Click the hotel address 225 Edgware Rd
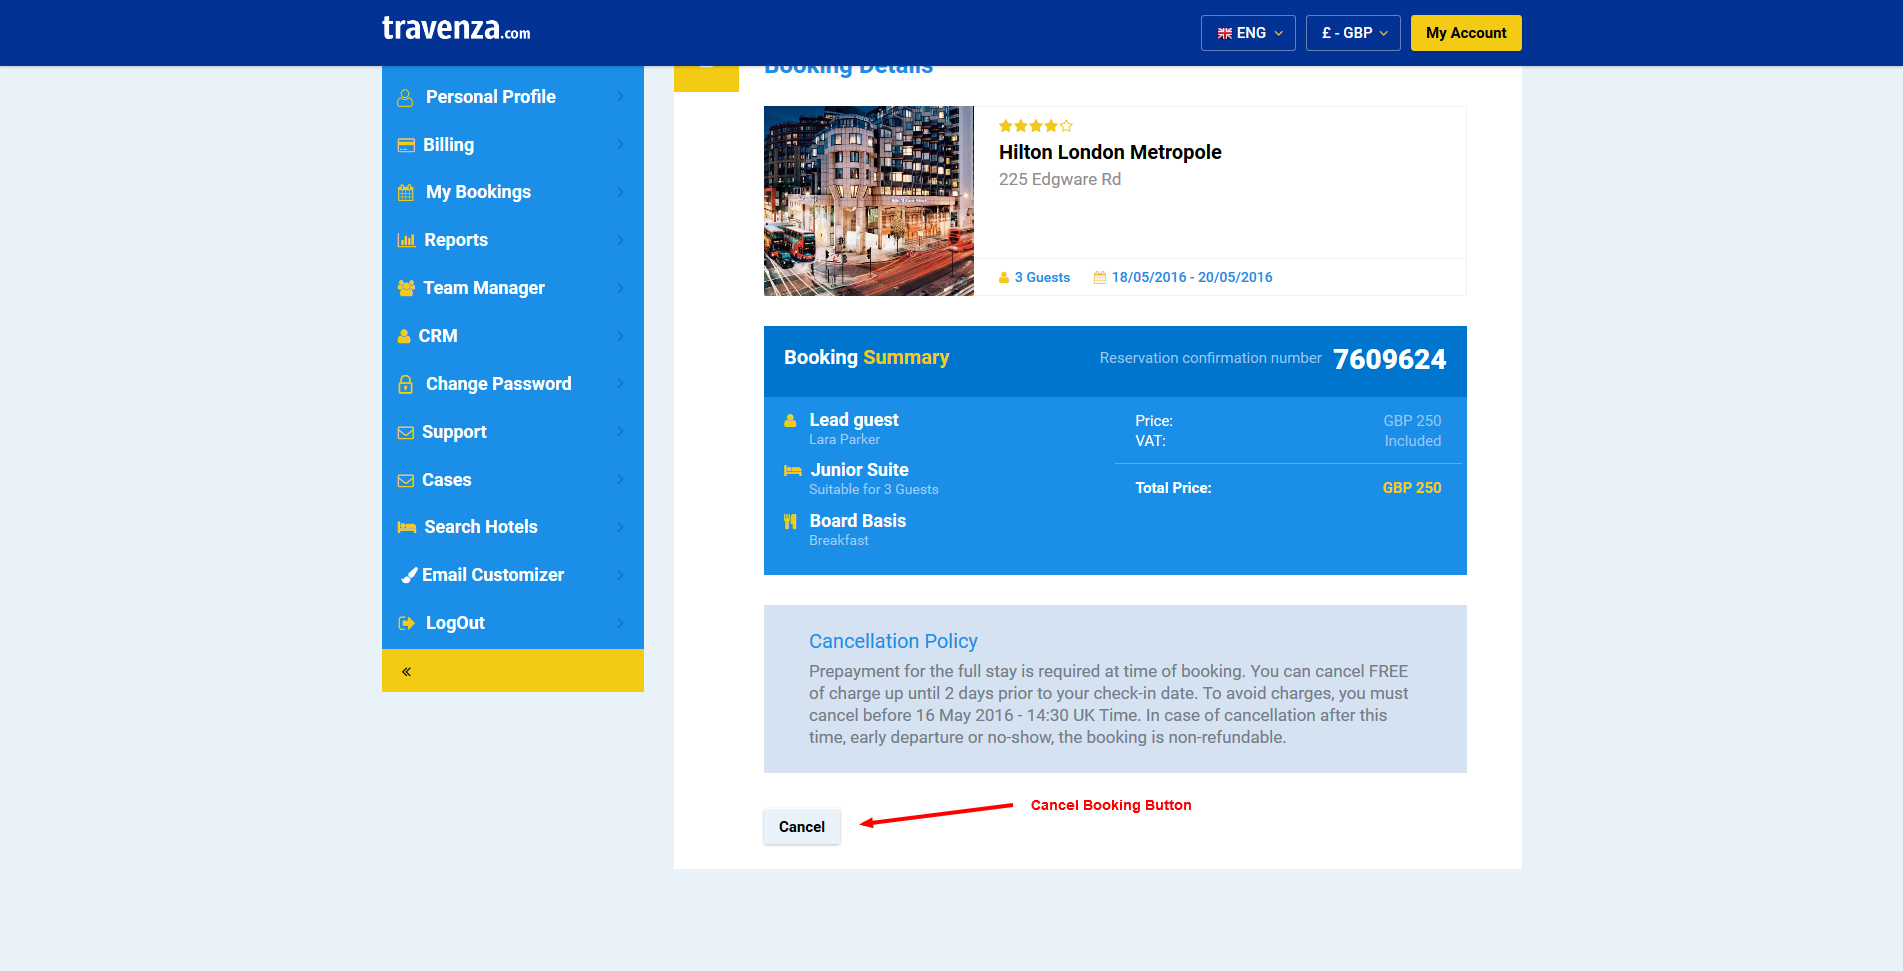The width and height of the screenshot is (1903, 971). pos(1060,180)
